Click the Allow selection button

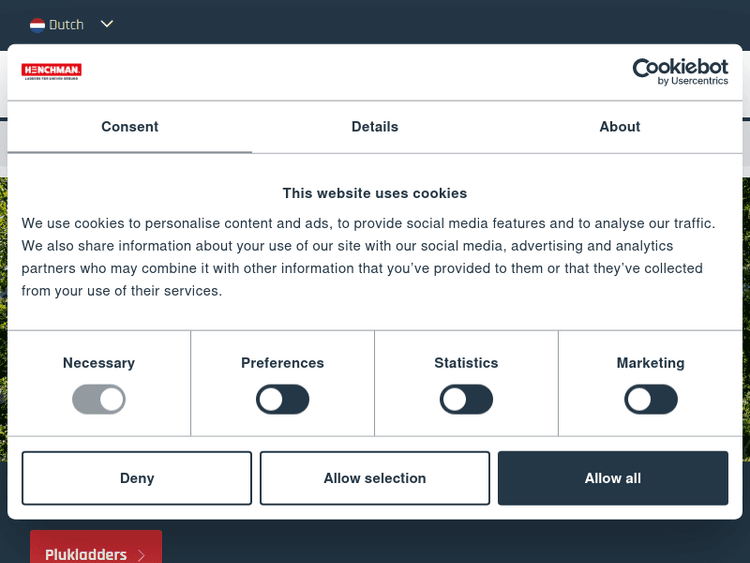(375, 478)
